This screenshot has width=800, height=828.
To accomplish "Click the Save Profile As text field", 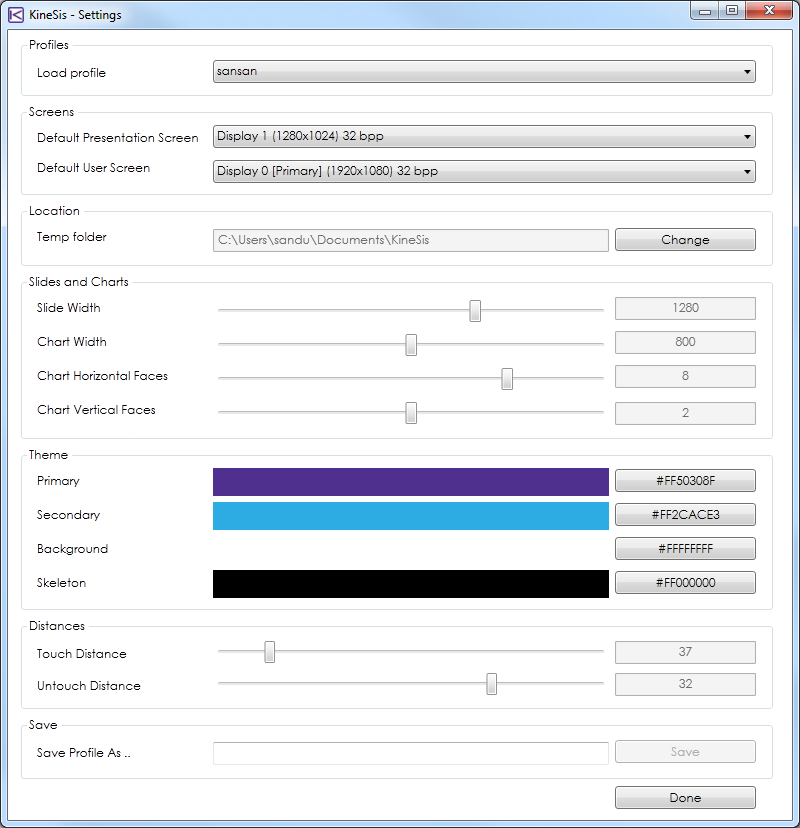I will 410,753.
